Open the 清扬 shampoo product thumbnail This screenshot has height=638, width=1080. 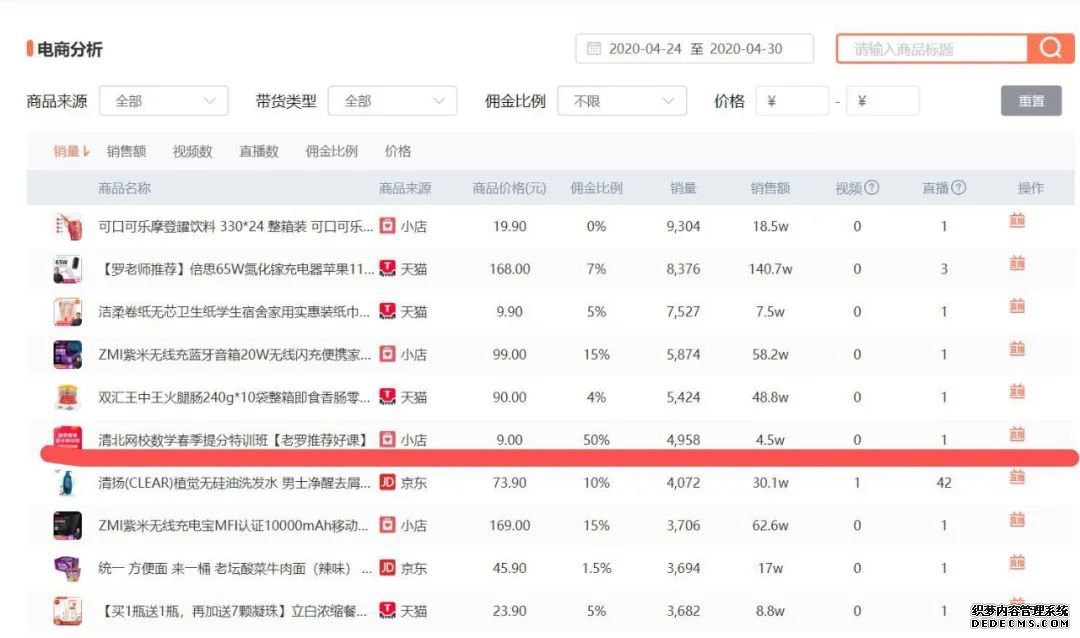tap(68, 482)
